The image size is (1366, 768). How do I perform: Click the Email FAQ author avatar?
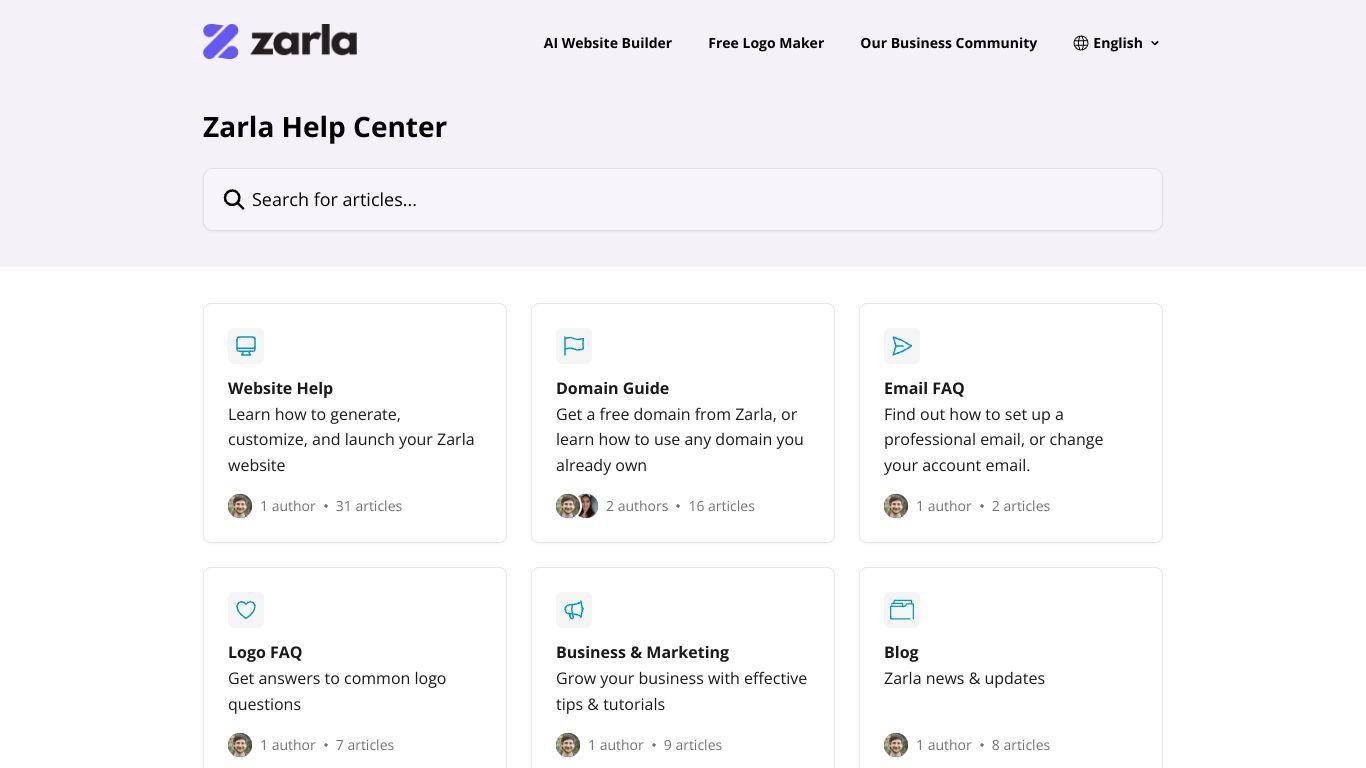click(896, 506)
